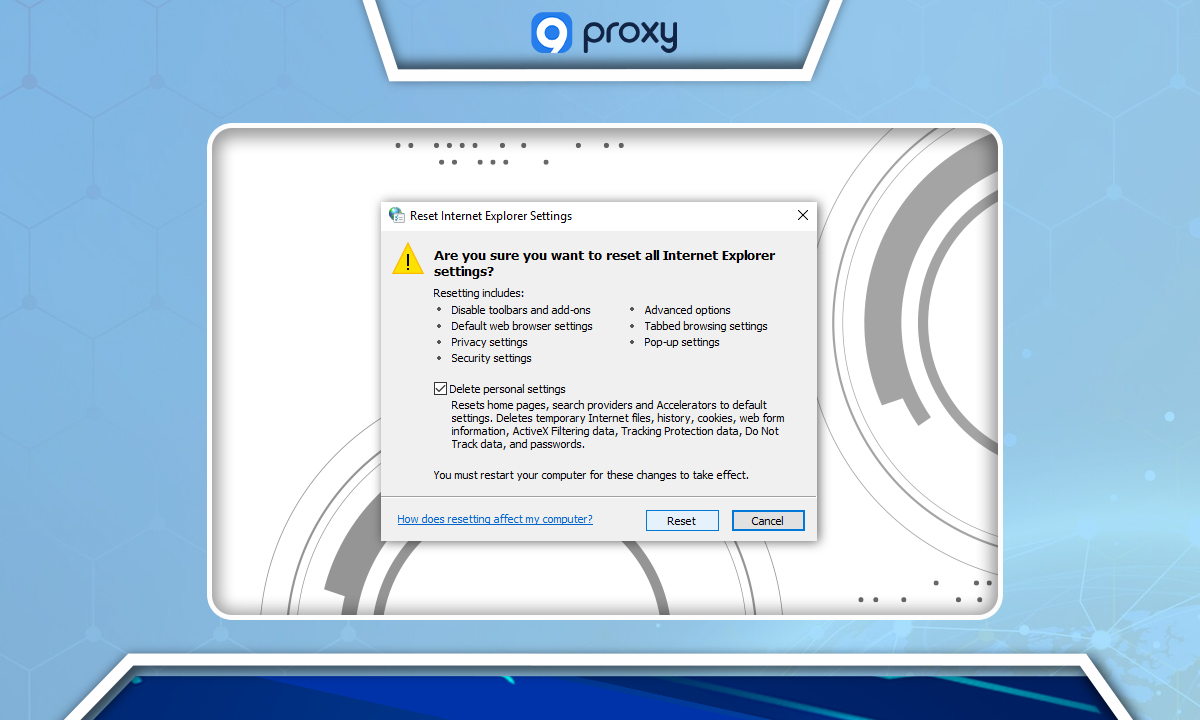Image resolution: width=1200 pixels, height=720 pixels.
Task: Uncheck the Delete personal settings checkbox
Action: (x=440, y=388)
